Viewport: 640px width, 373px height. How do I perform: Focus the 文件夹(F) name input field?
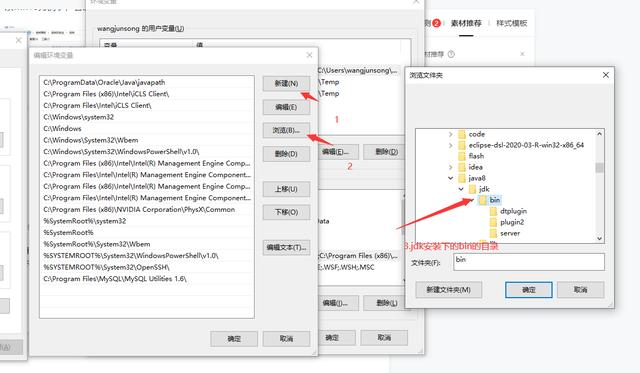coord(529,262)
